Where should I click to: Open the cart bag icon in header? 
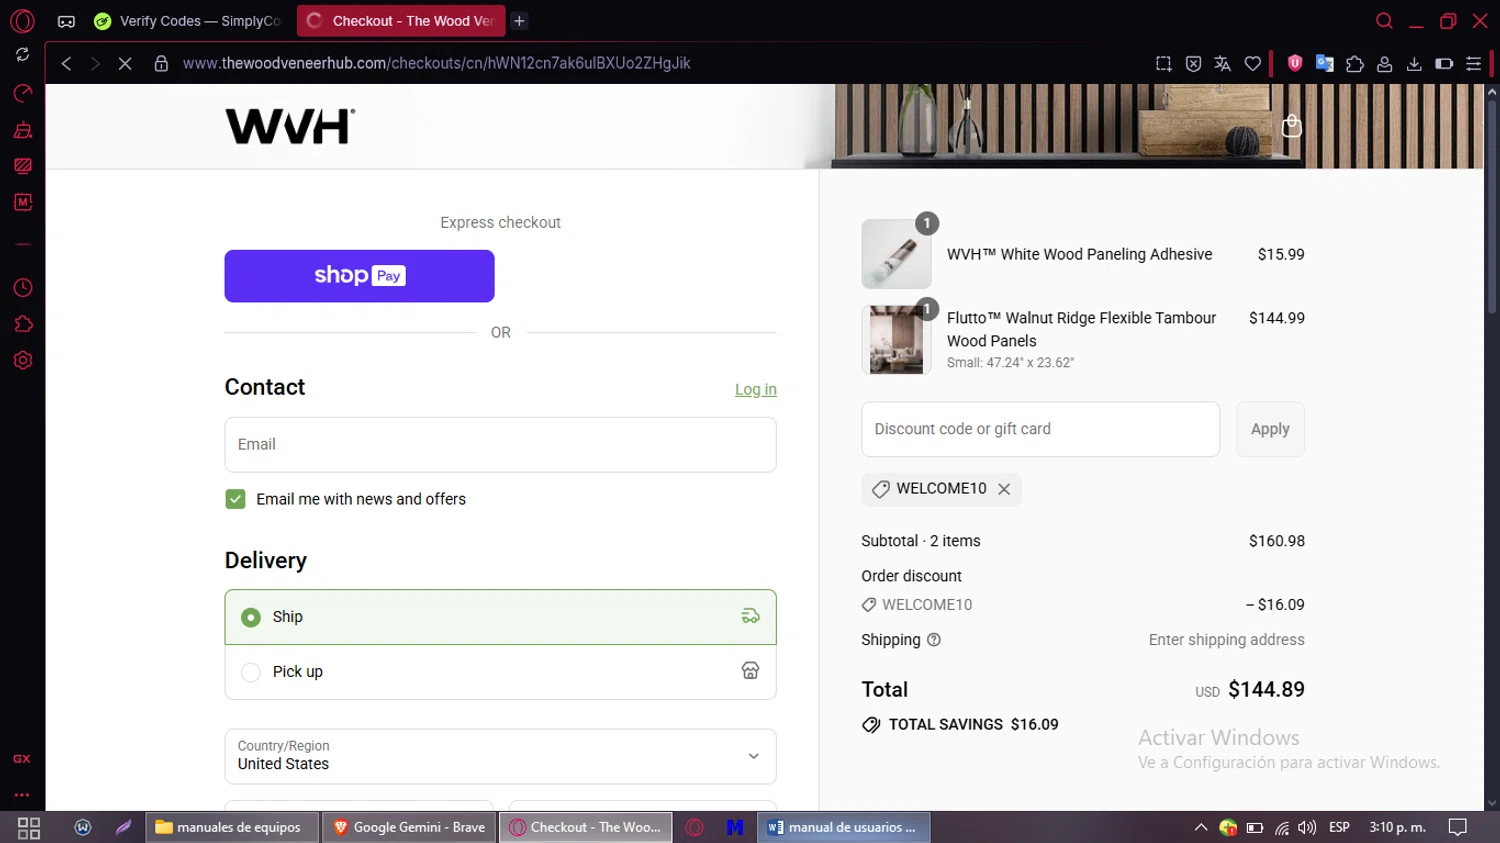[1292, 126]
